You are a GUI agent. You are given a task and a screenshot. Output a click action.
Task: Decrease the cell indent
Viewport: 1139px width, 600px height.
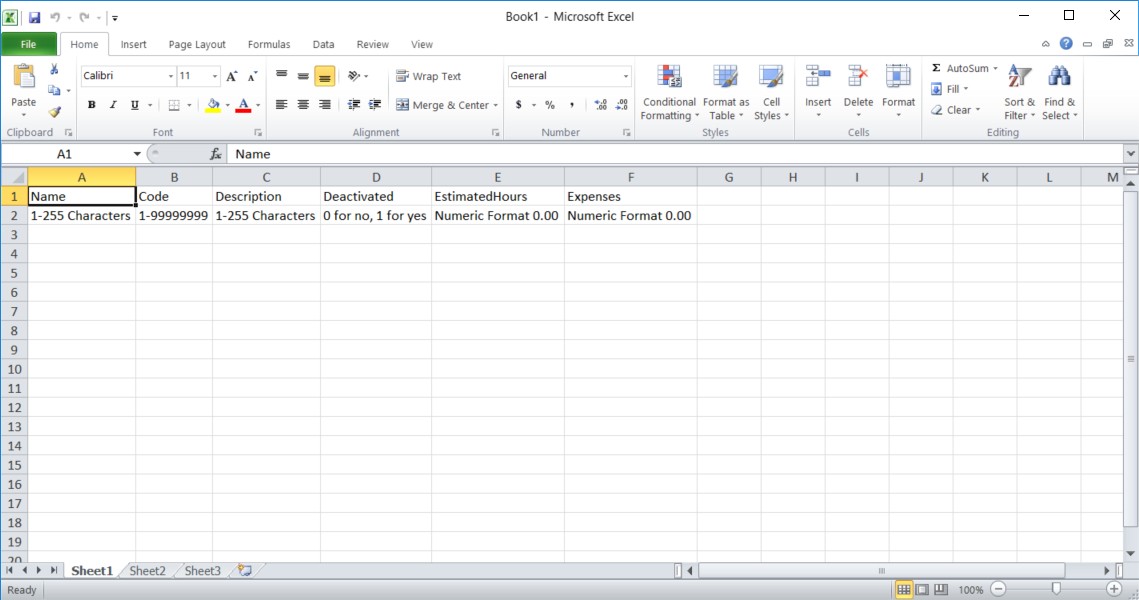pyautogui.click(x=354, y=105)
